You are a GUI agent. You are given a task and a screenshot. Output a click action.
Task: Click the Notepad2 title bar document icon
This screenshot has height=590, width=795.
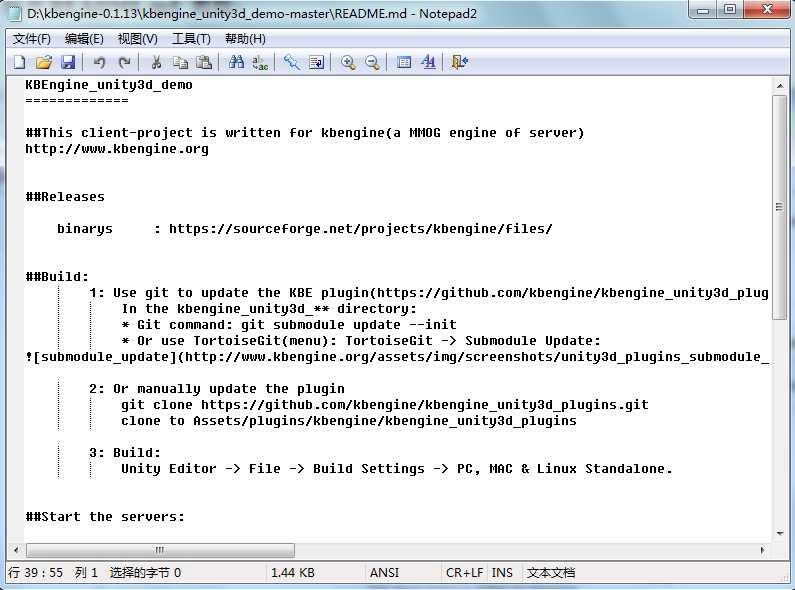[15, 13]
